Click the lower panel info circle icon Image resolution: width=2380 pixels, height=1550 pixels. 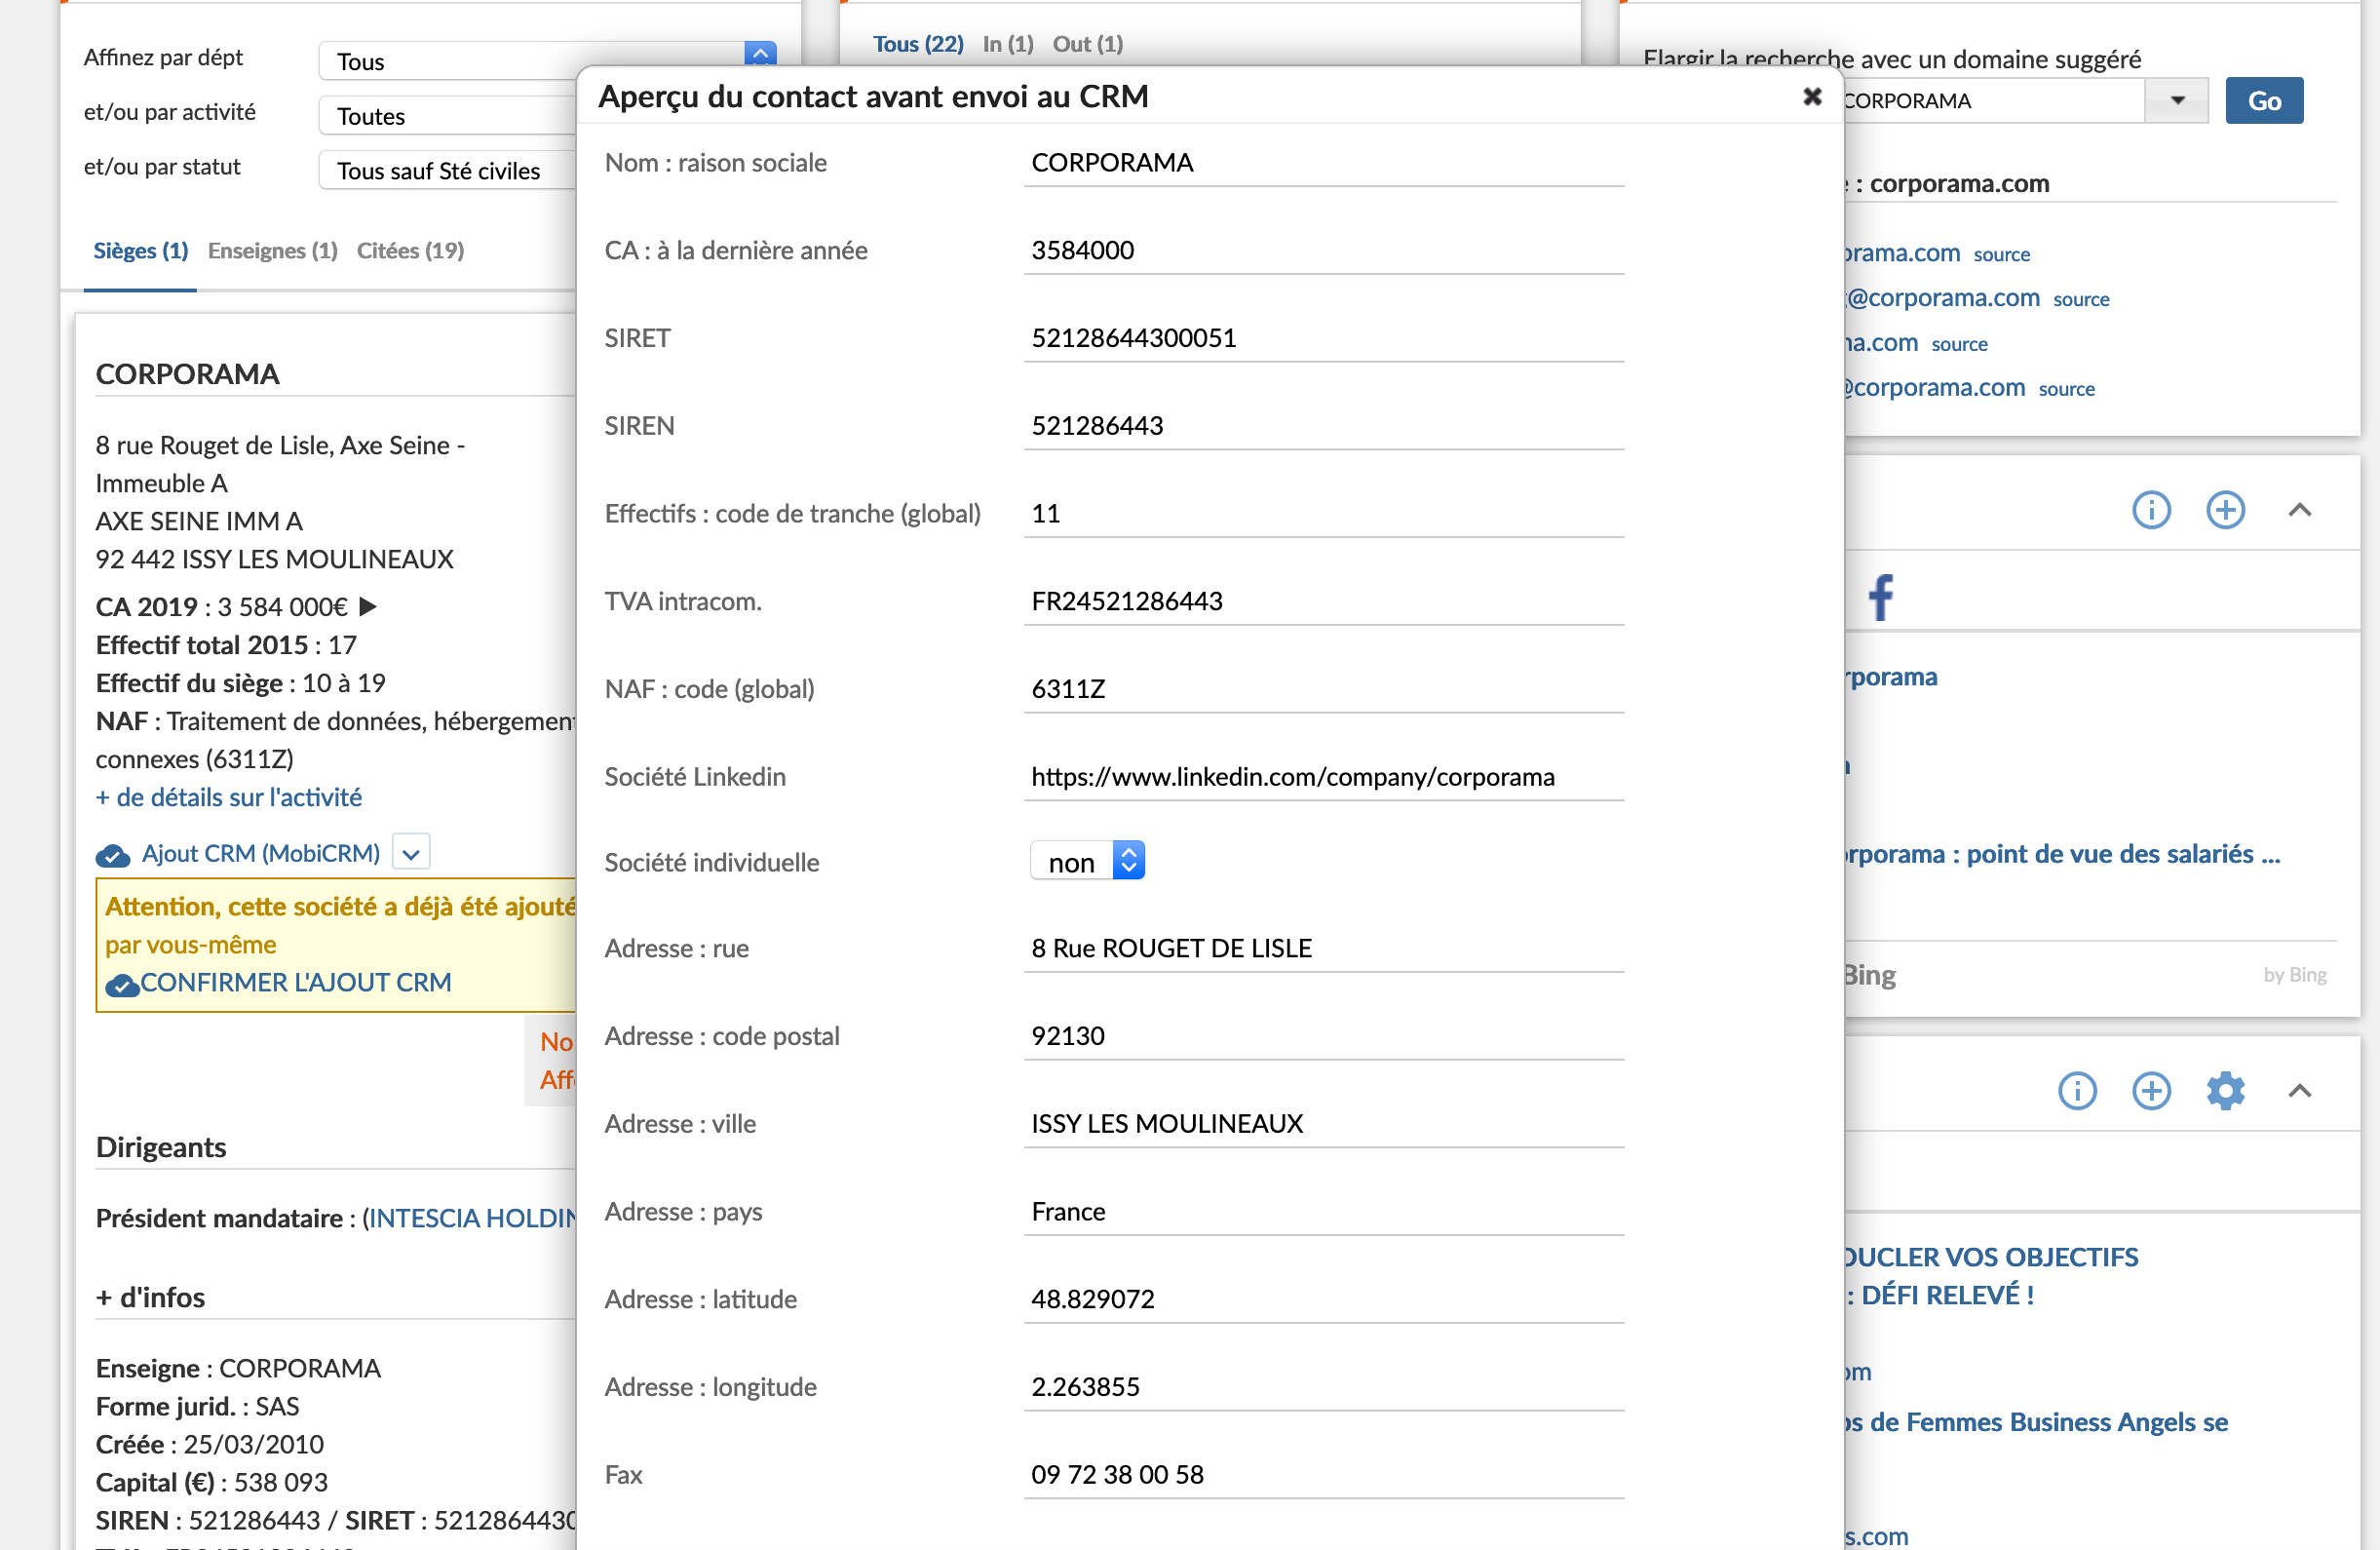[2076, 1090]
